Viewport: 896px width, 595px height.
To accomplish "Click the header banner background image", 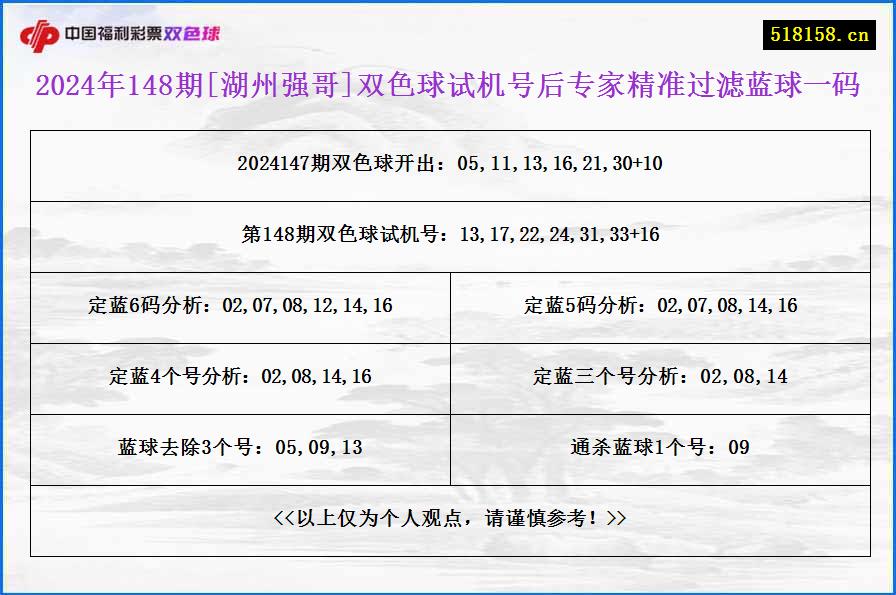I will (x=448, y=31).
